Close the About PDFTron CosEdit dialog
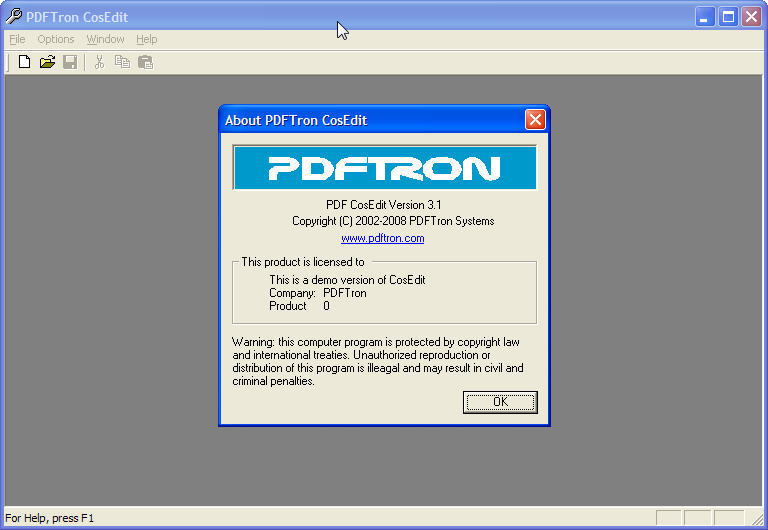The image size is (768, 530). [x=535, y=120]
